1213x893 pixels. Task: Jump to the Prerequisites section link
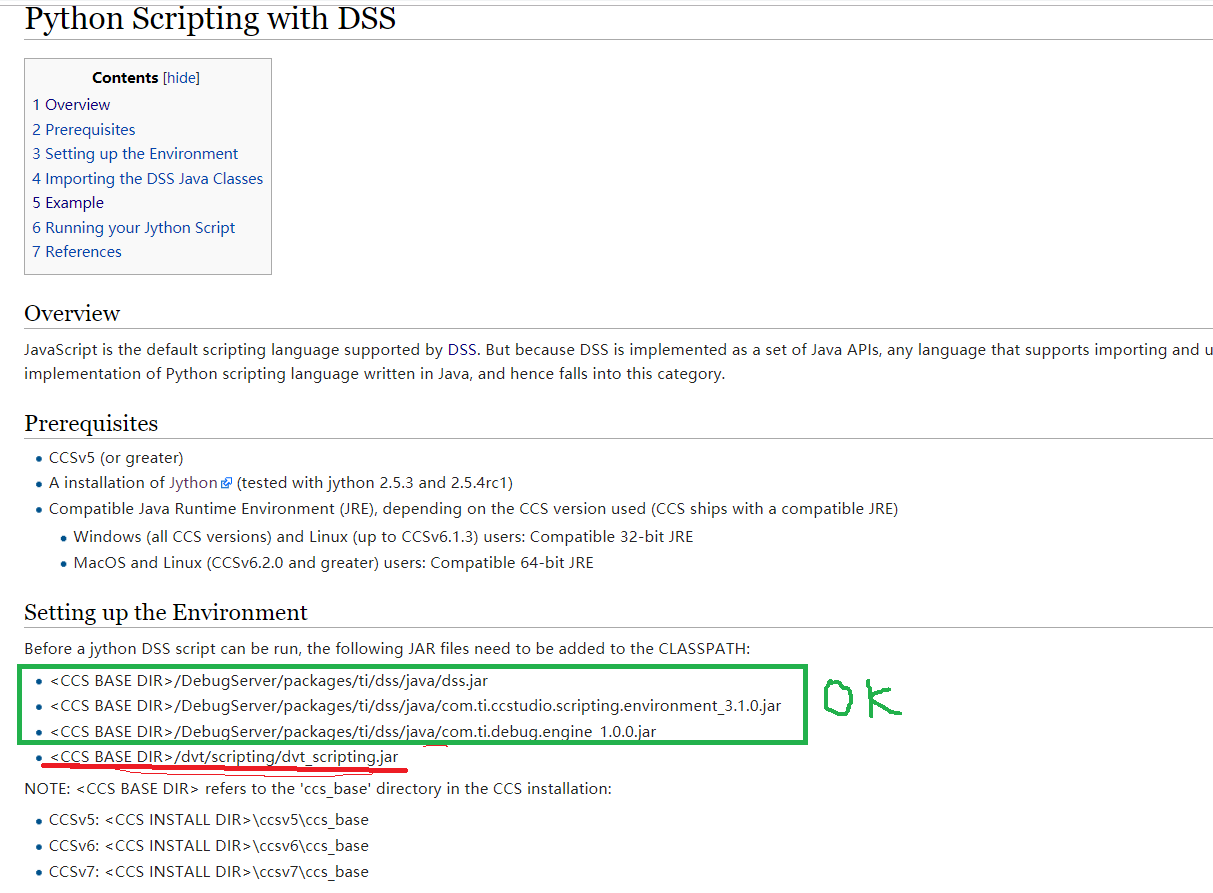83,130
